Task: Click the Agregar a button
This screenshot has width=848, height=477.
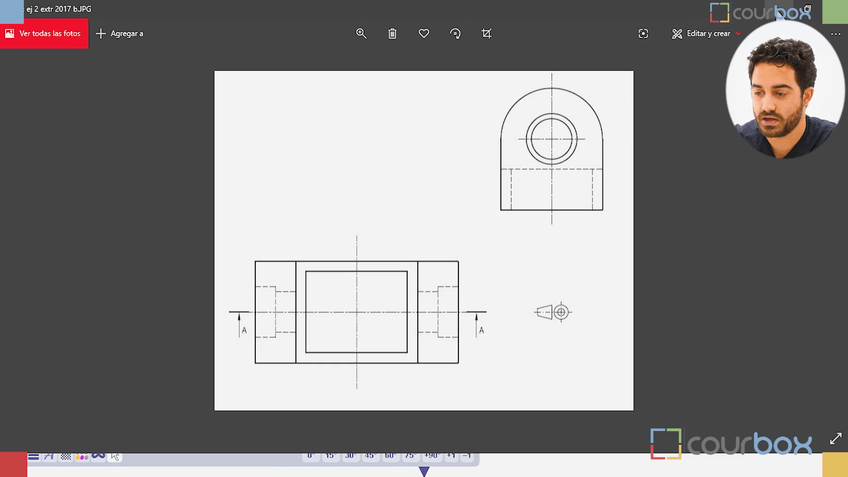Action: point(126,33)
